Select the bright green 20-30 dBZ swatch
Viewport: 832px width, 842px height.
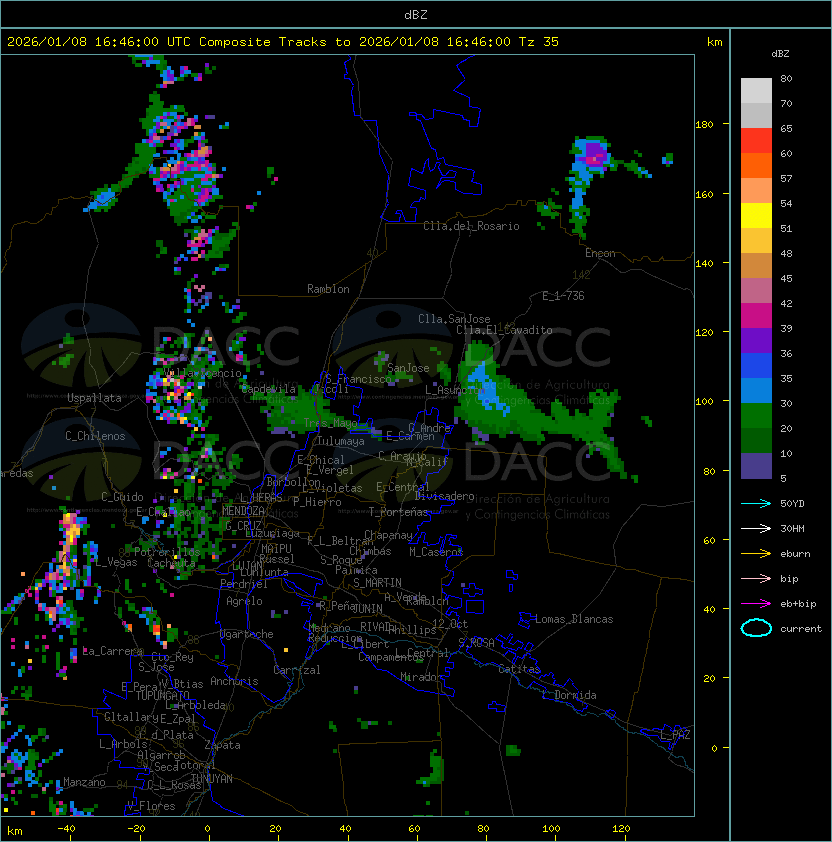756,416
